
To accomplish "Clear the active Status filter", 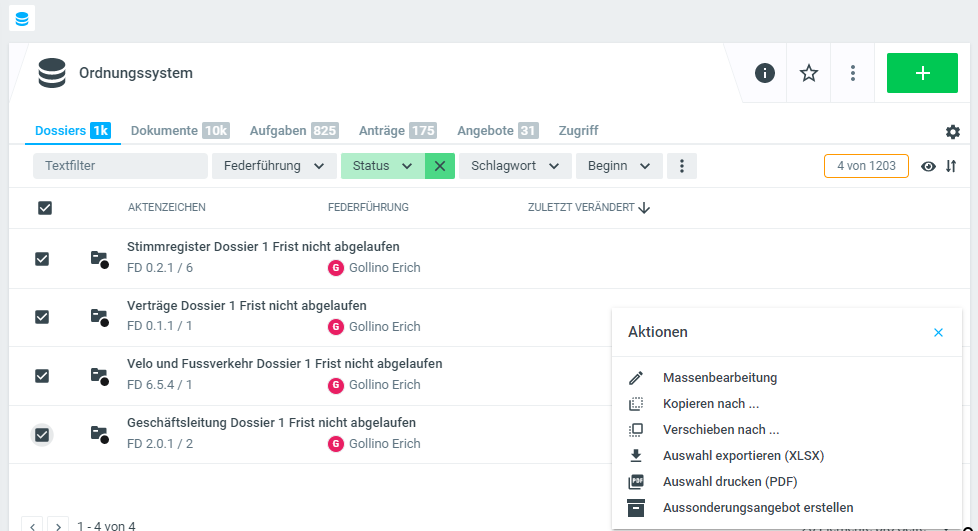I will click(x=440, y=166).
